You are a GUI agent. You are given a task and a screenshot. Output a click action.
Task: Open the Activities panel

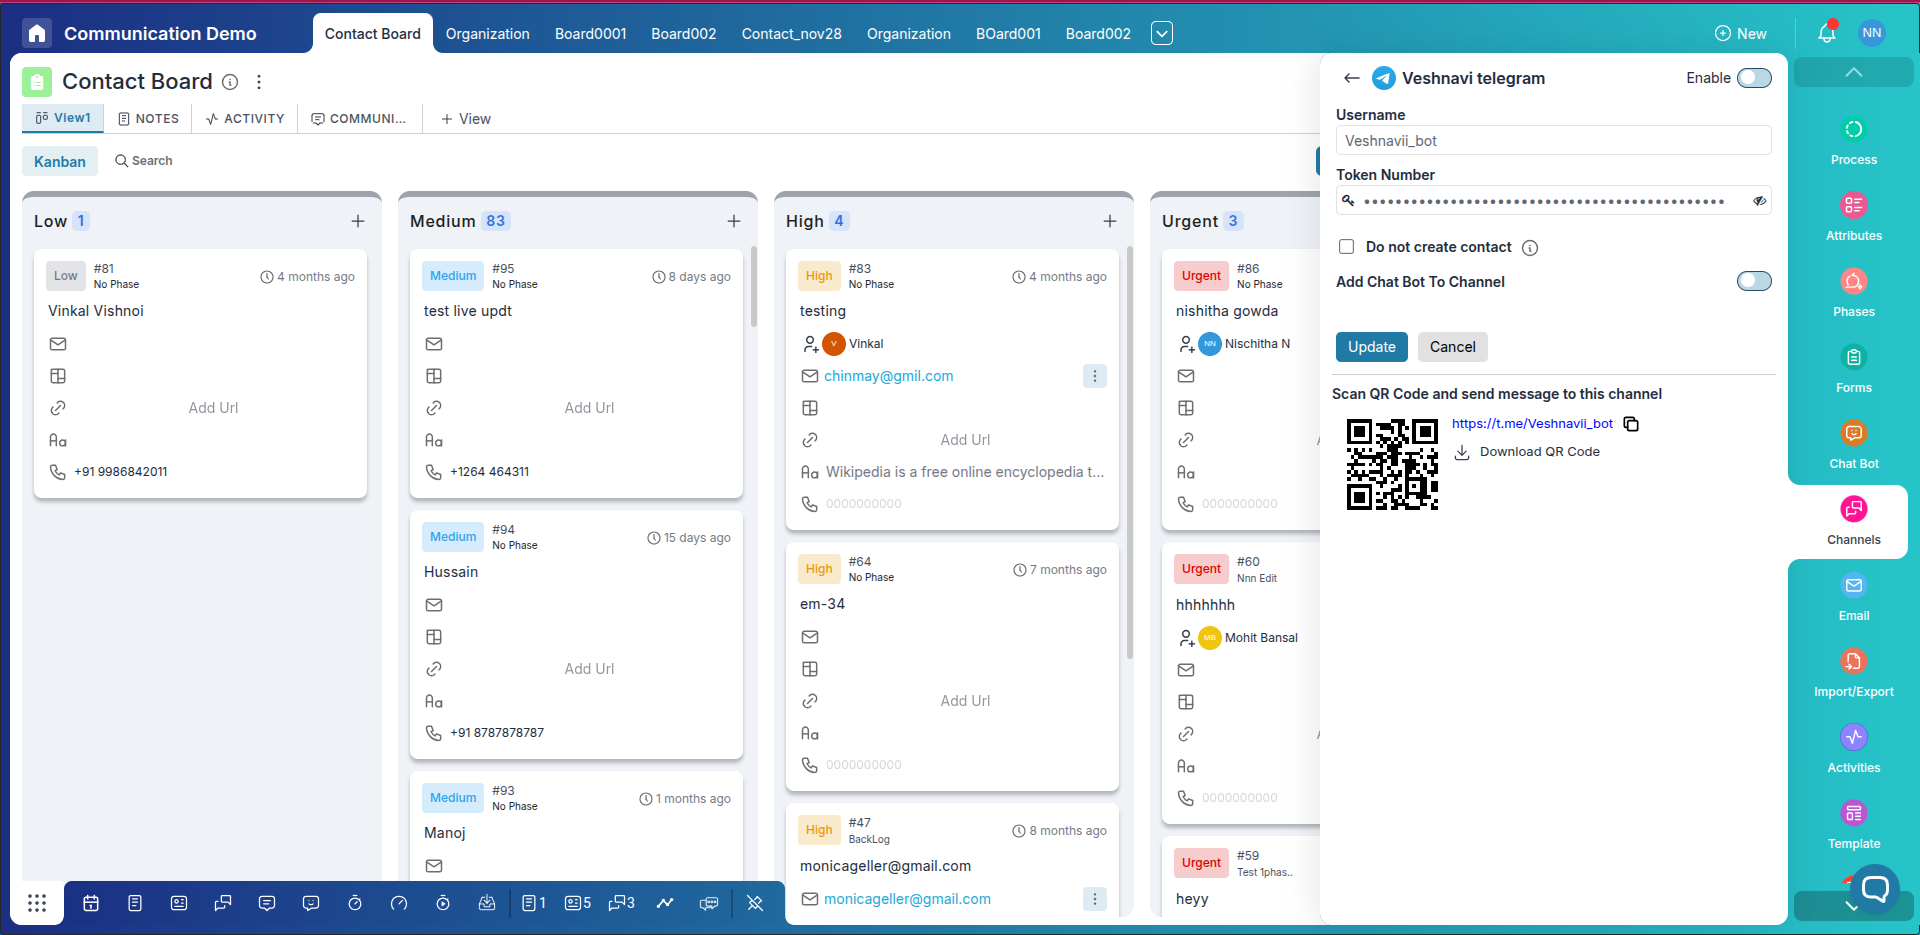pyautogui.click(x=1853, y=748)
